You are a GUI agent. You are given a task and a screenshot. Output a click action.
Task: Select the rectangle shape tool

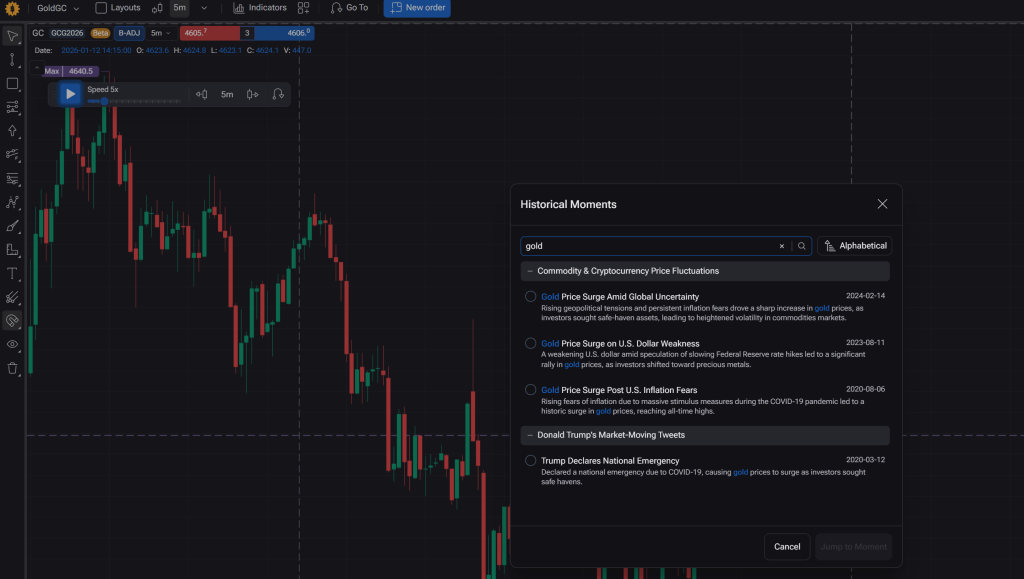(x=12, y=84)
